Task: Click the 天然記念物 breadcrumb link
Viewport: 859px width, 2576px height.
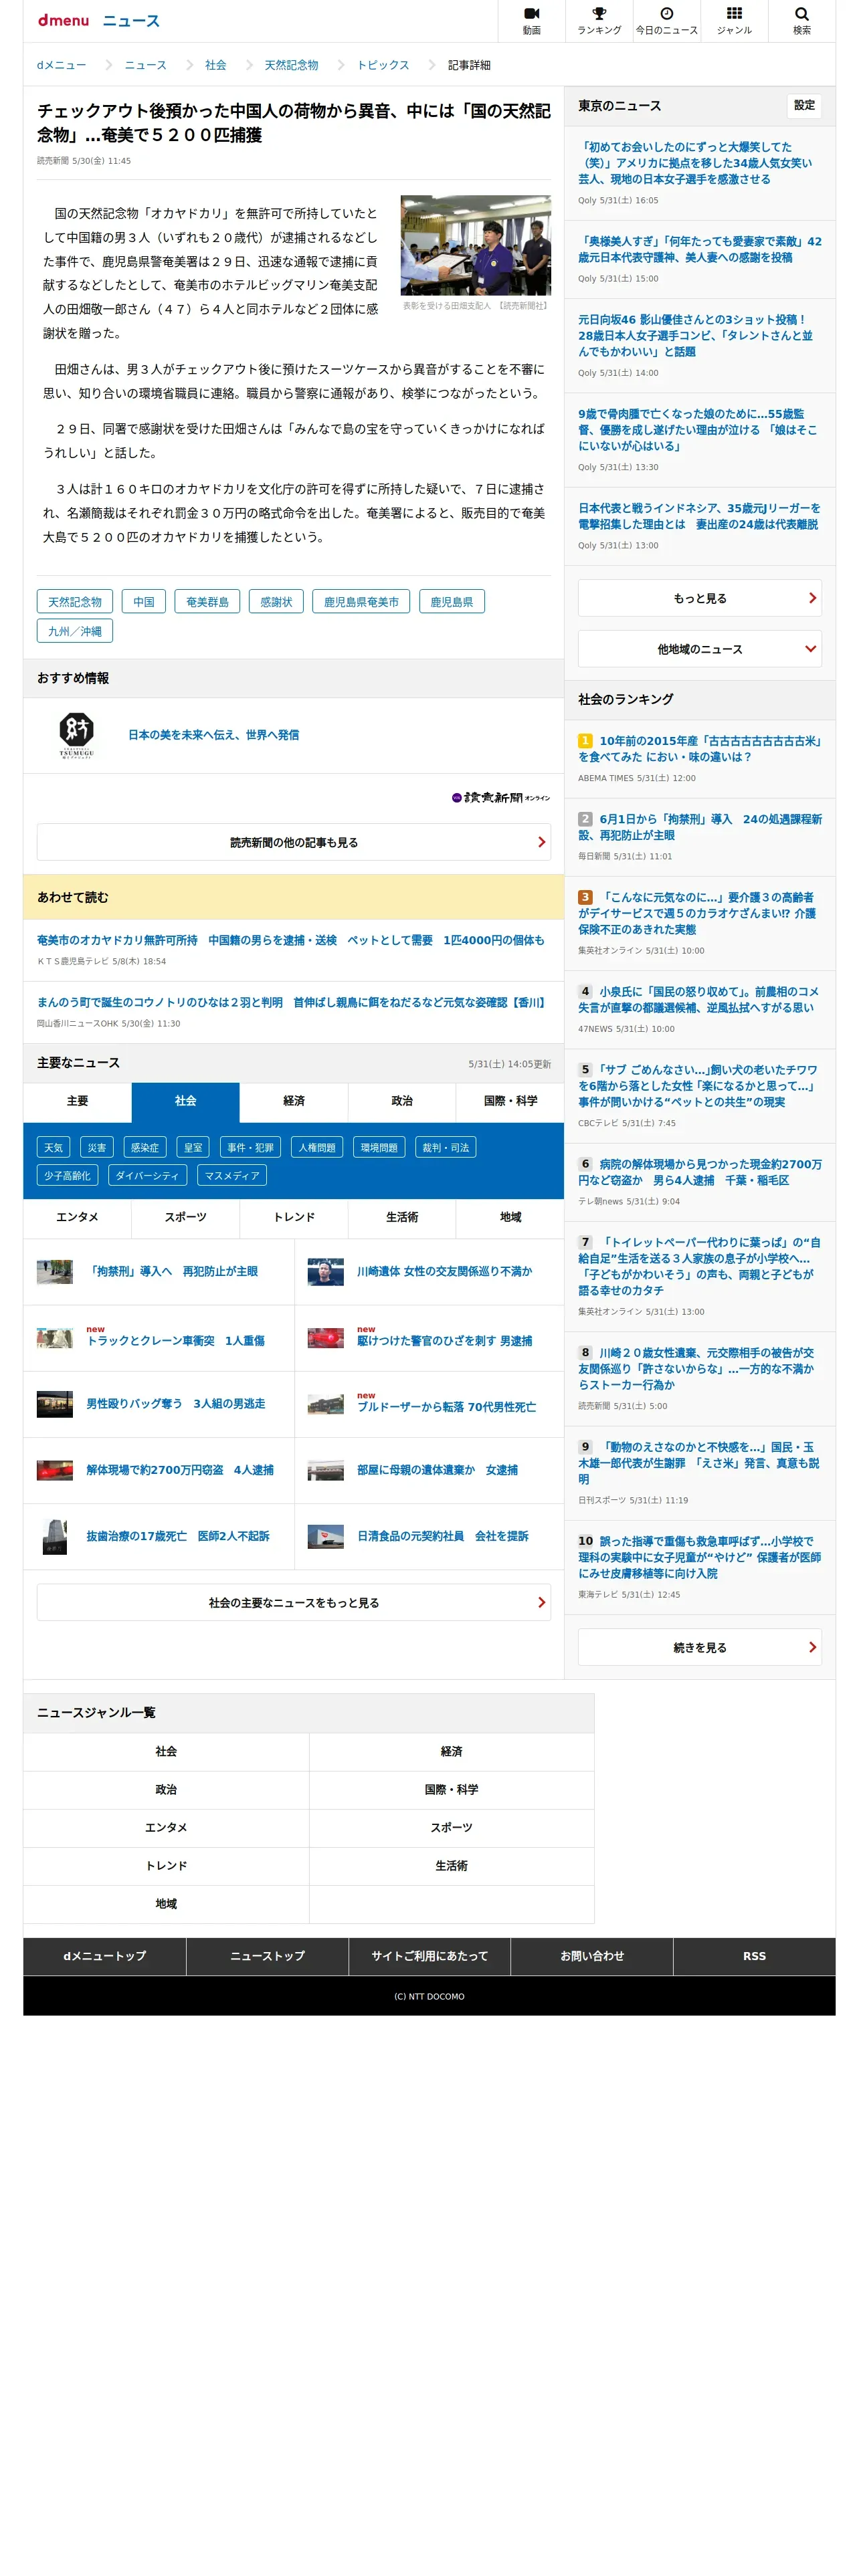Action: coord(291,65)
